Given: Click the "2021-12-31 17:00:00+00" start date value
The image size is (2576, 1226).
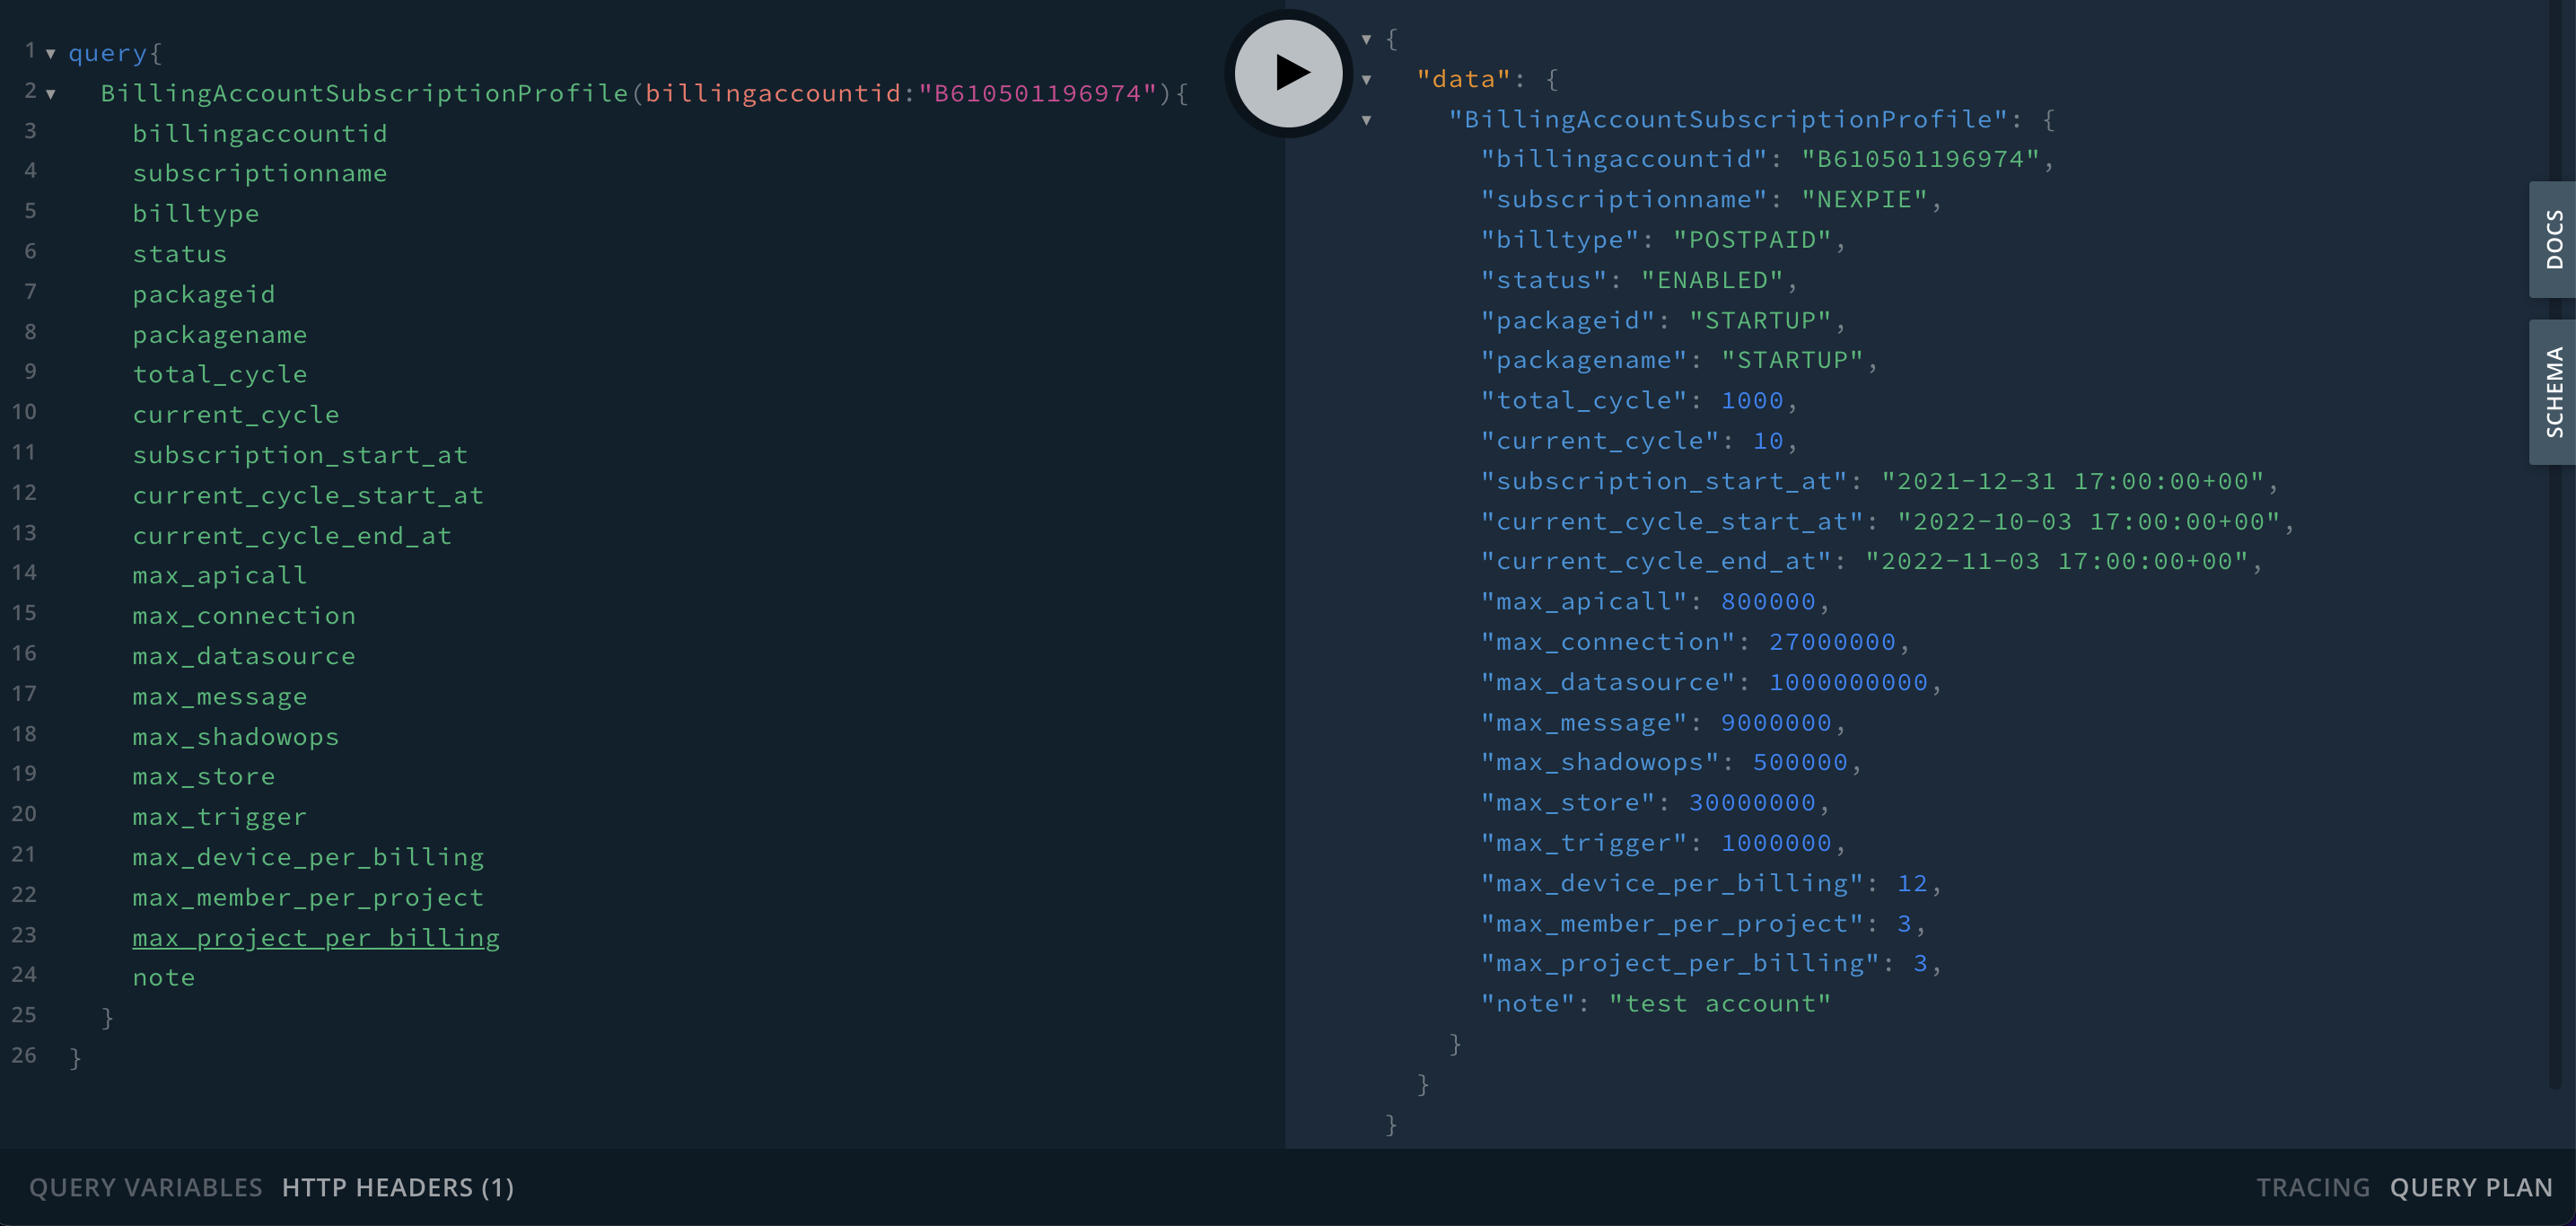Looking at the screenshot, I should [2073, 481].
